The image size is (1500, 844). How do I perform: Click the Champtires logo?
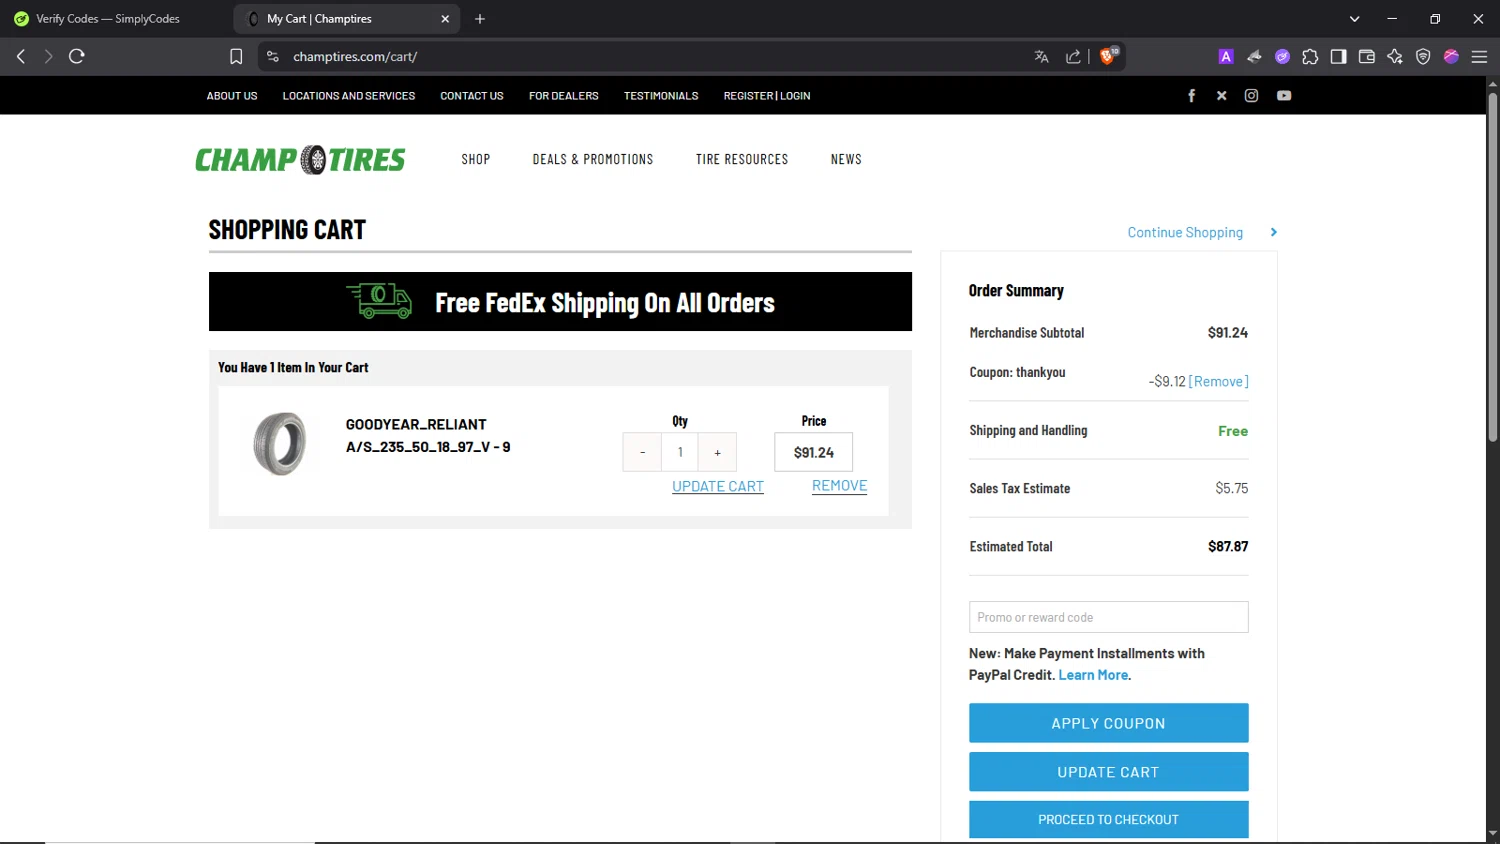click(x=300, y=159)
